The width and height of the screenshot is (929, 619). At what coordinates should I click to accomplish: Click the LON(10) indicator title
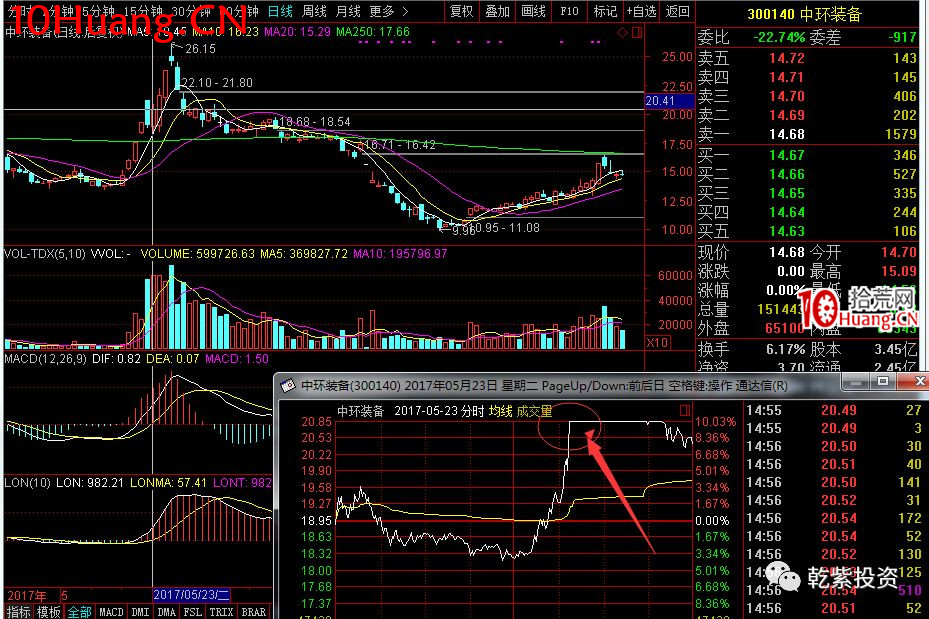pyautogui.click(x=28, y=483)
